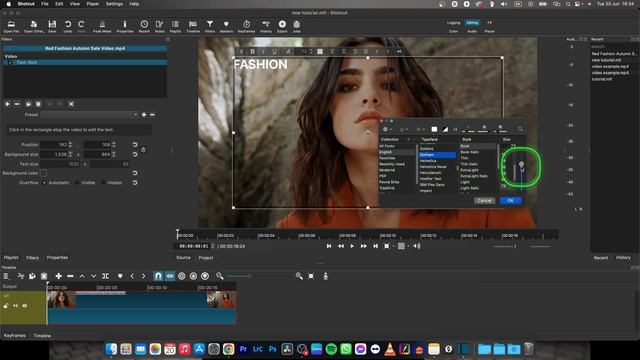Switch to the Properties tab at the bottom left
640x360 pixels.
pos(57,258)
